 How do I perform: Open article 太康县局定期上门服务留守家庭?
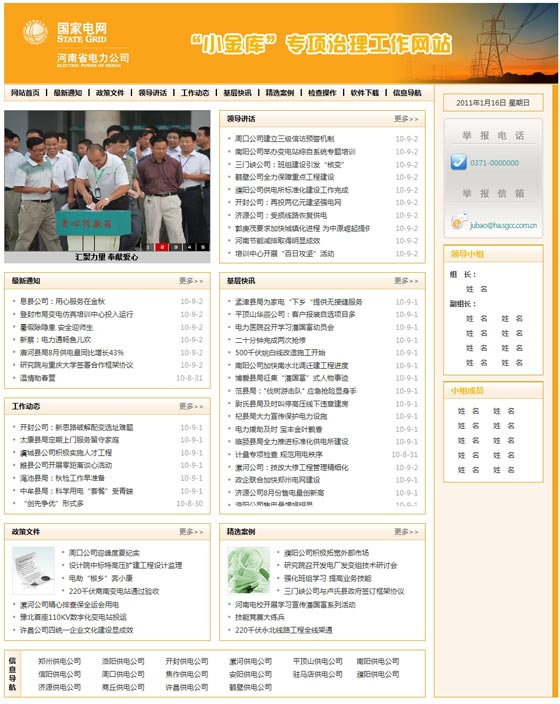pyautogui.click(x=70, y=440)
